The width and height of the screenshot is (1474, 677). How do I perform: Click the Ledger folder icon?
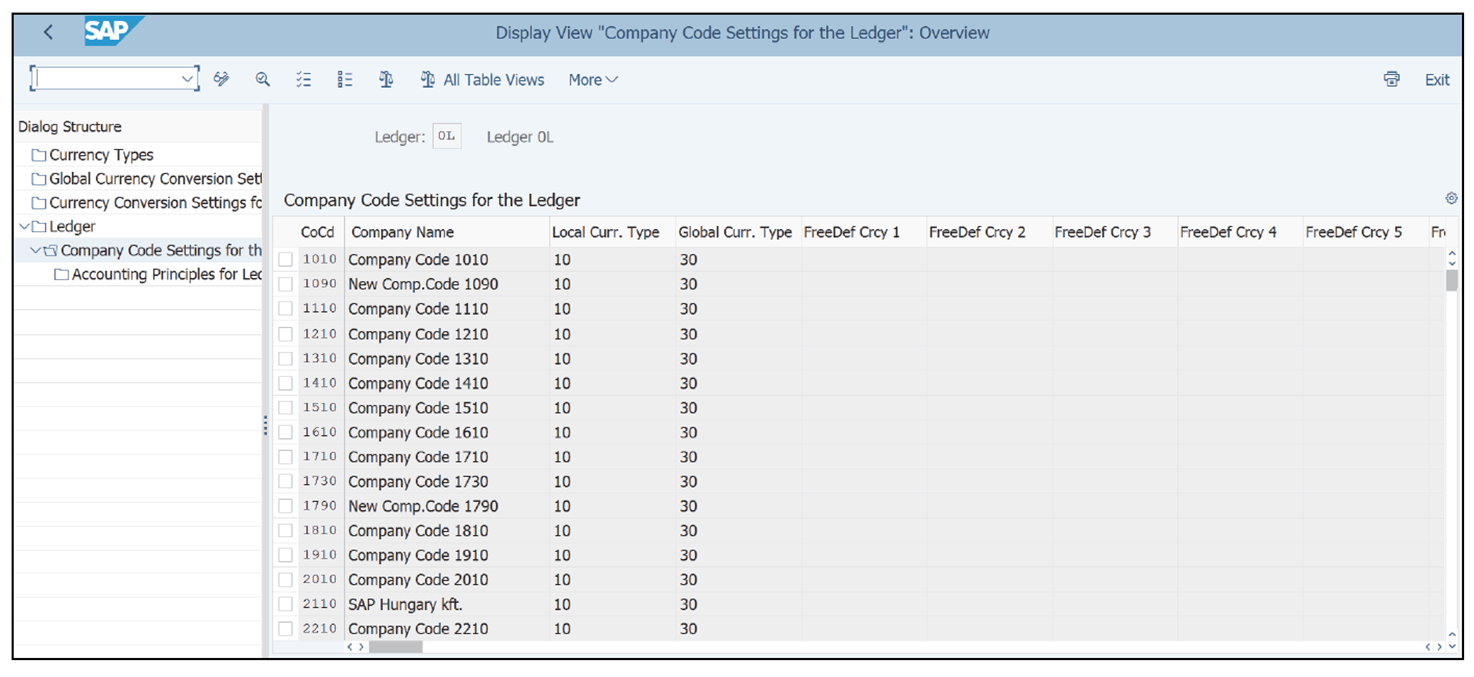(39, 227)
